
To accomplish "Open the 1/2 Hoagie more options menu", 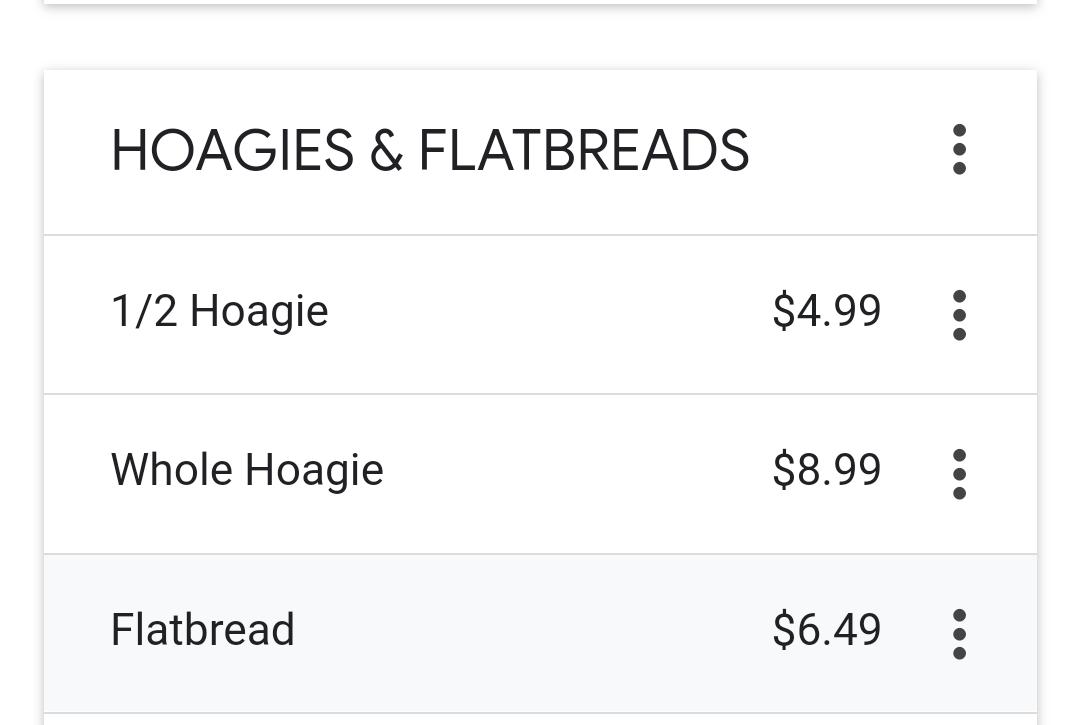I will click(959, 315).
